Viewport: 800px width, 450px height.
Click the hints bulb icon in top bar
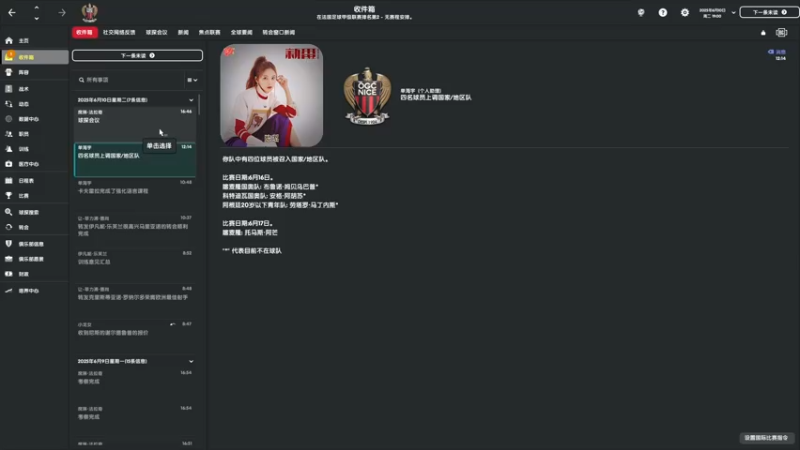[x=641, y=12]
